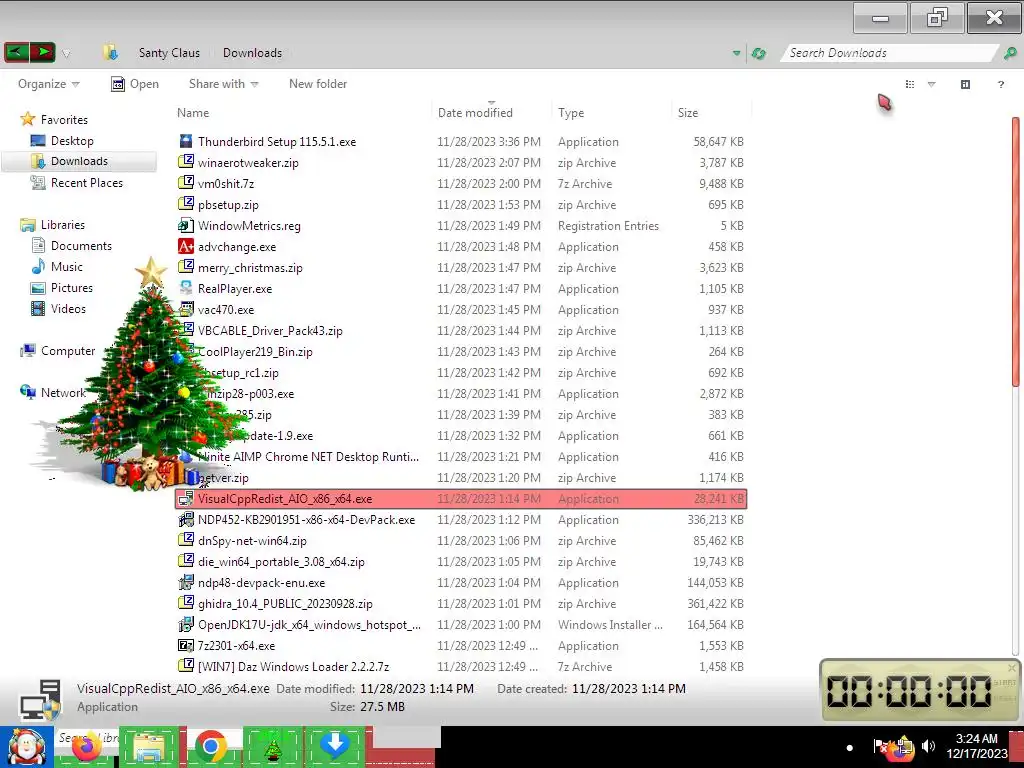Click the vac470.exe file name

coord(226,310)
